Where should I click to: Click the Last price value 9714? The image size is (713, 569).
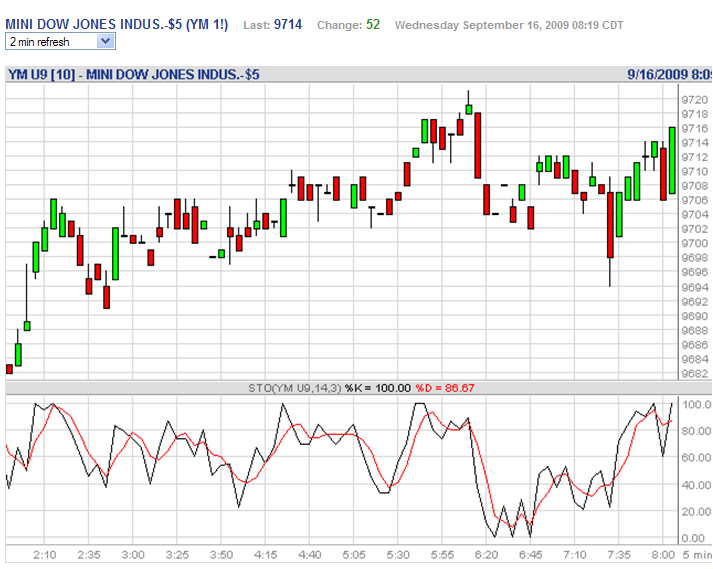pos(288,25)
